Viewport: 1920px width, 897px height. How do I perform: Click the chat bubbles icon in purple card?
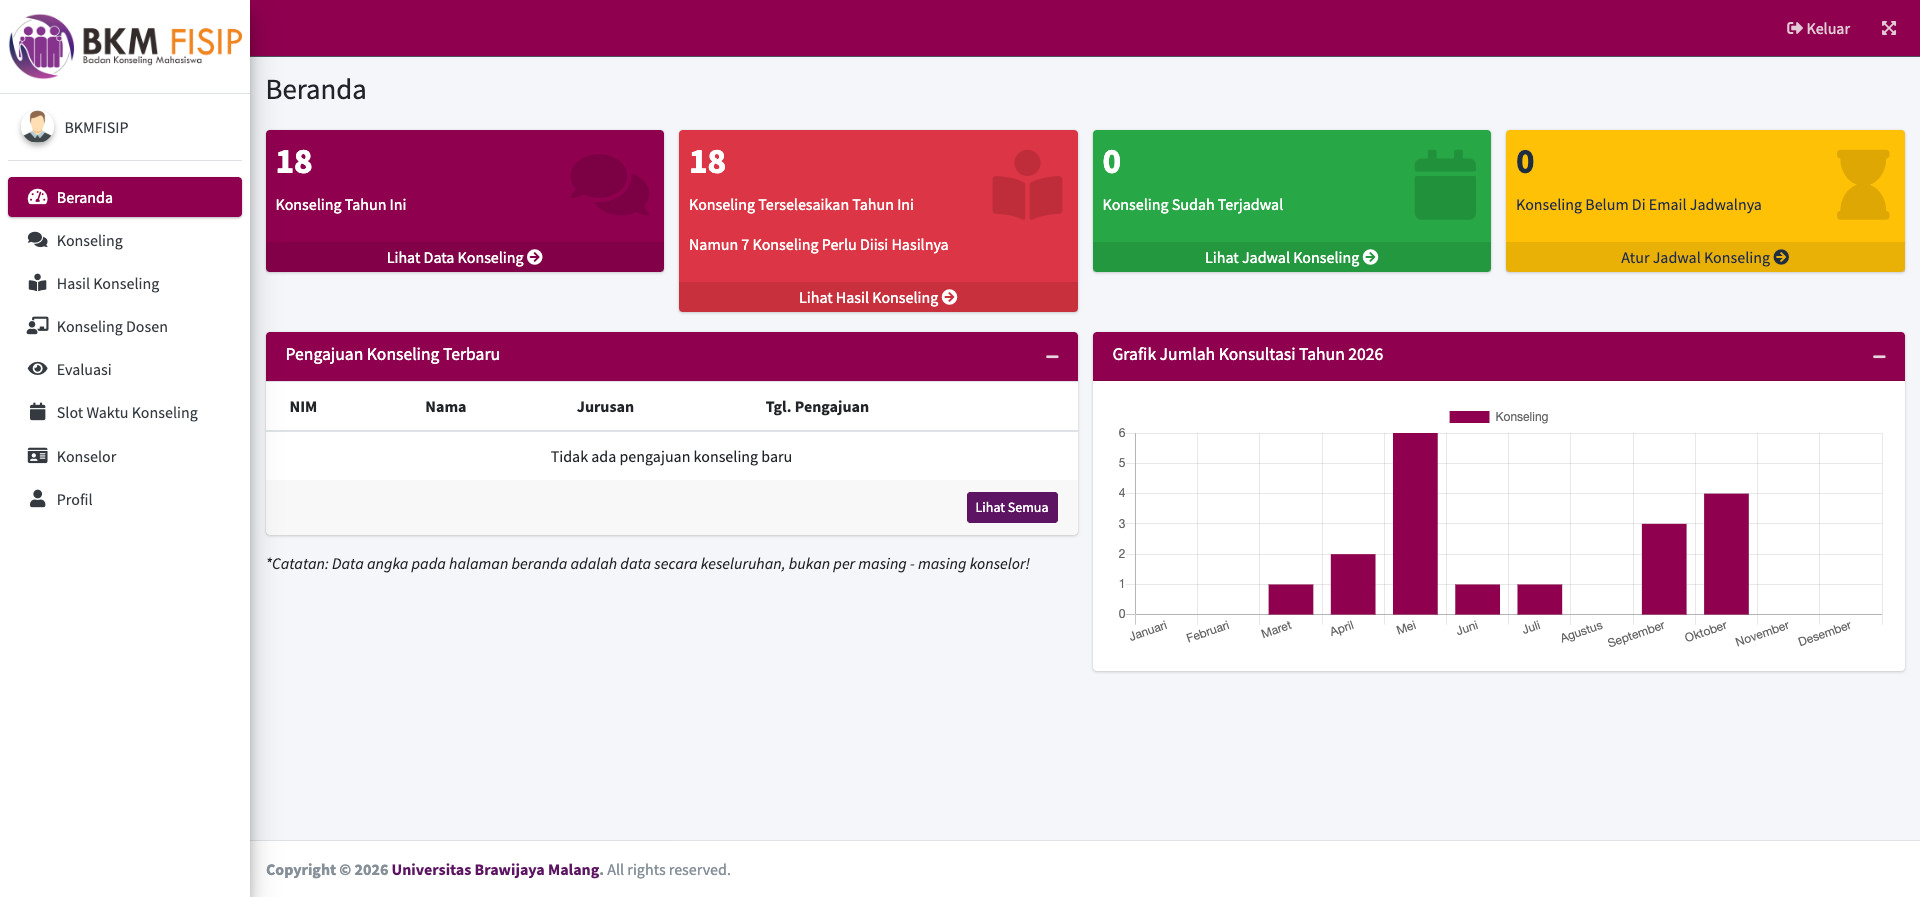(609, 184)
